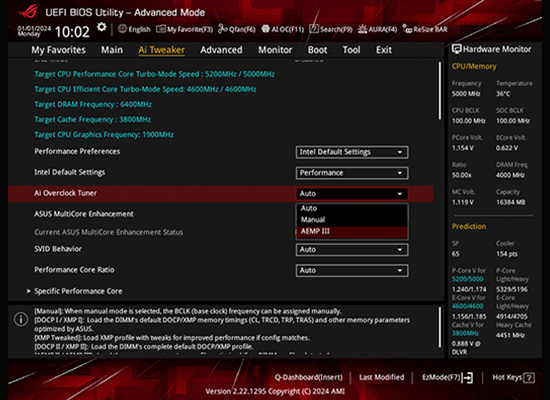Click the CPU/Memory heading

coord(474,66)
